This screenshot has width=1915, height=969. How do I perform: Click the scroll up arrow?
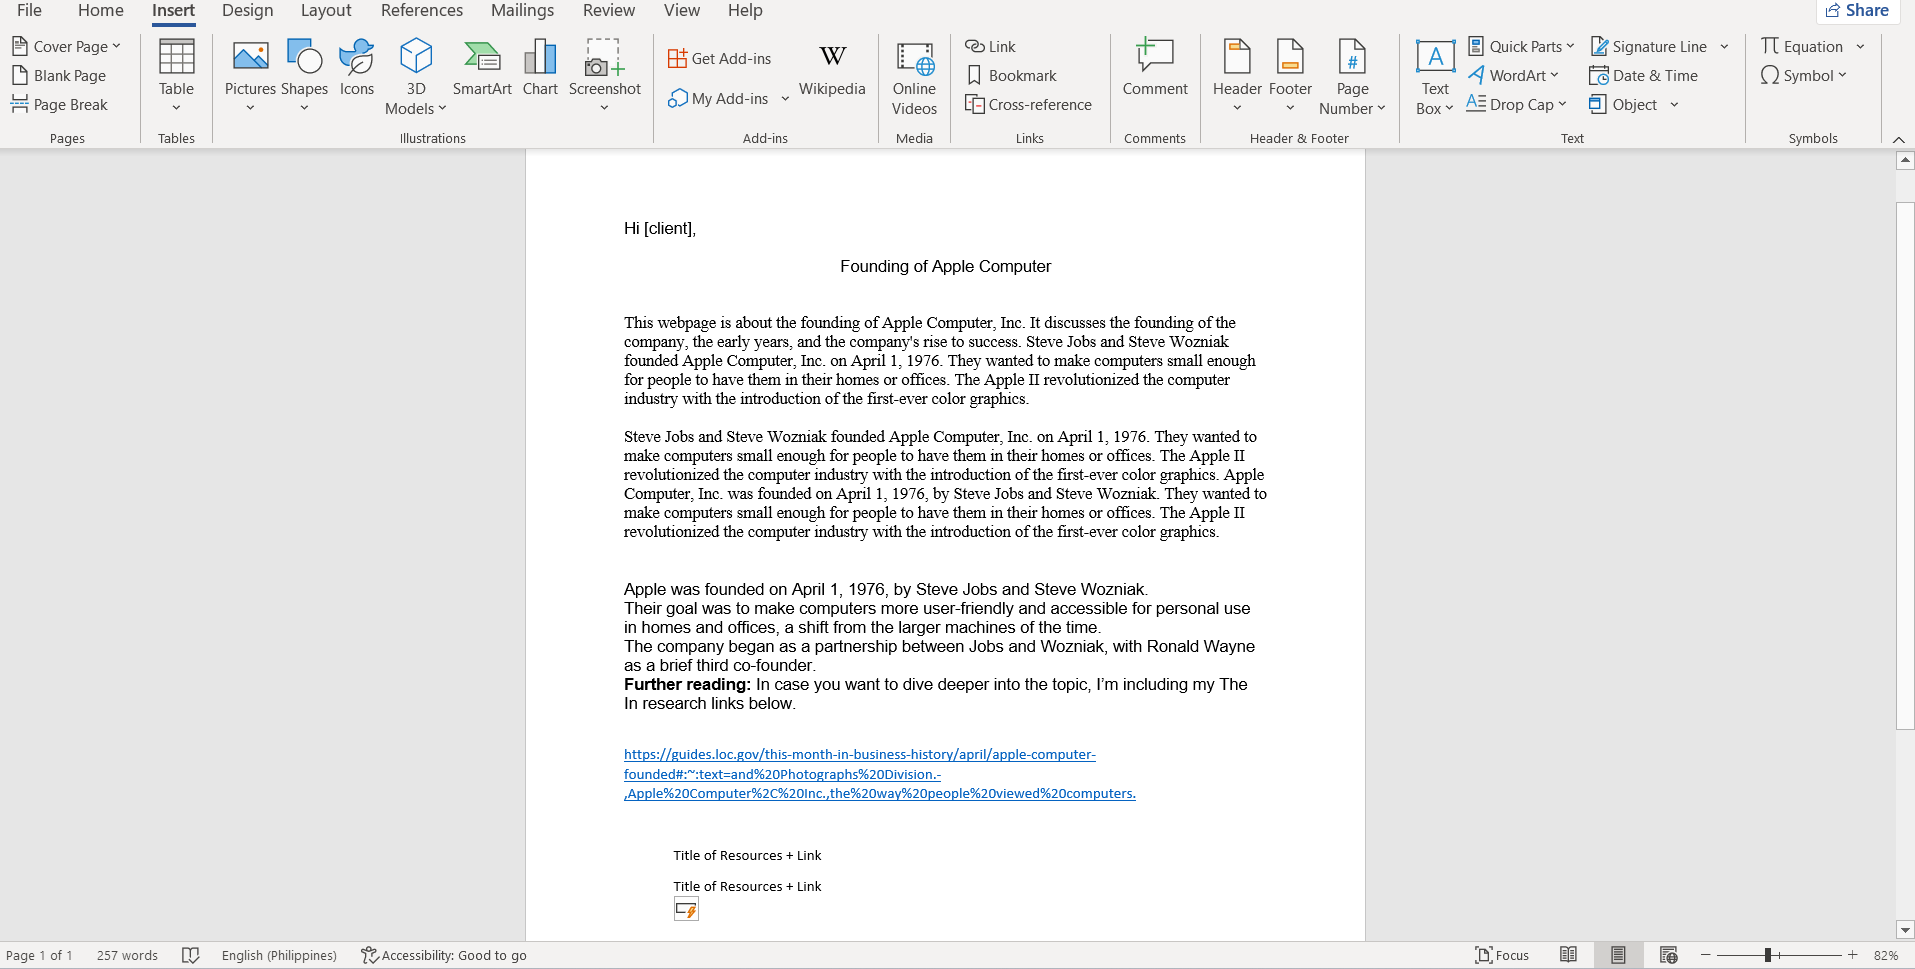pyautogui.click(x=1905, y=160)
